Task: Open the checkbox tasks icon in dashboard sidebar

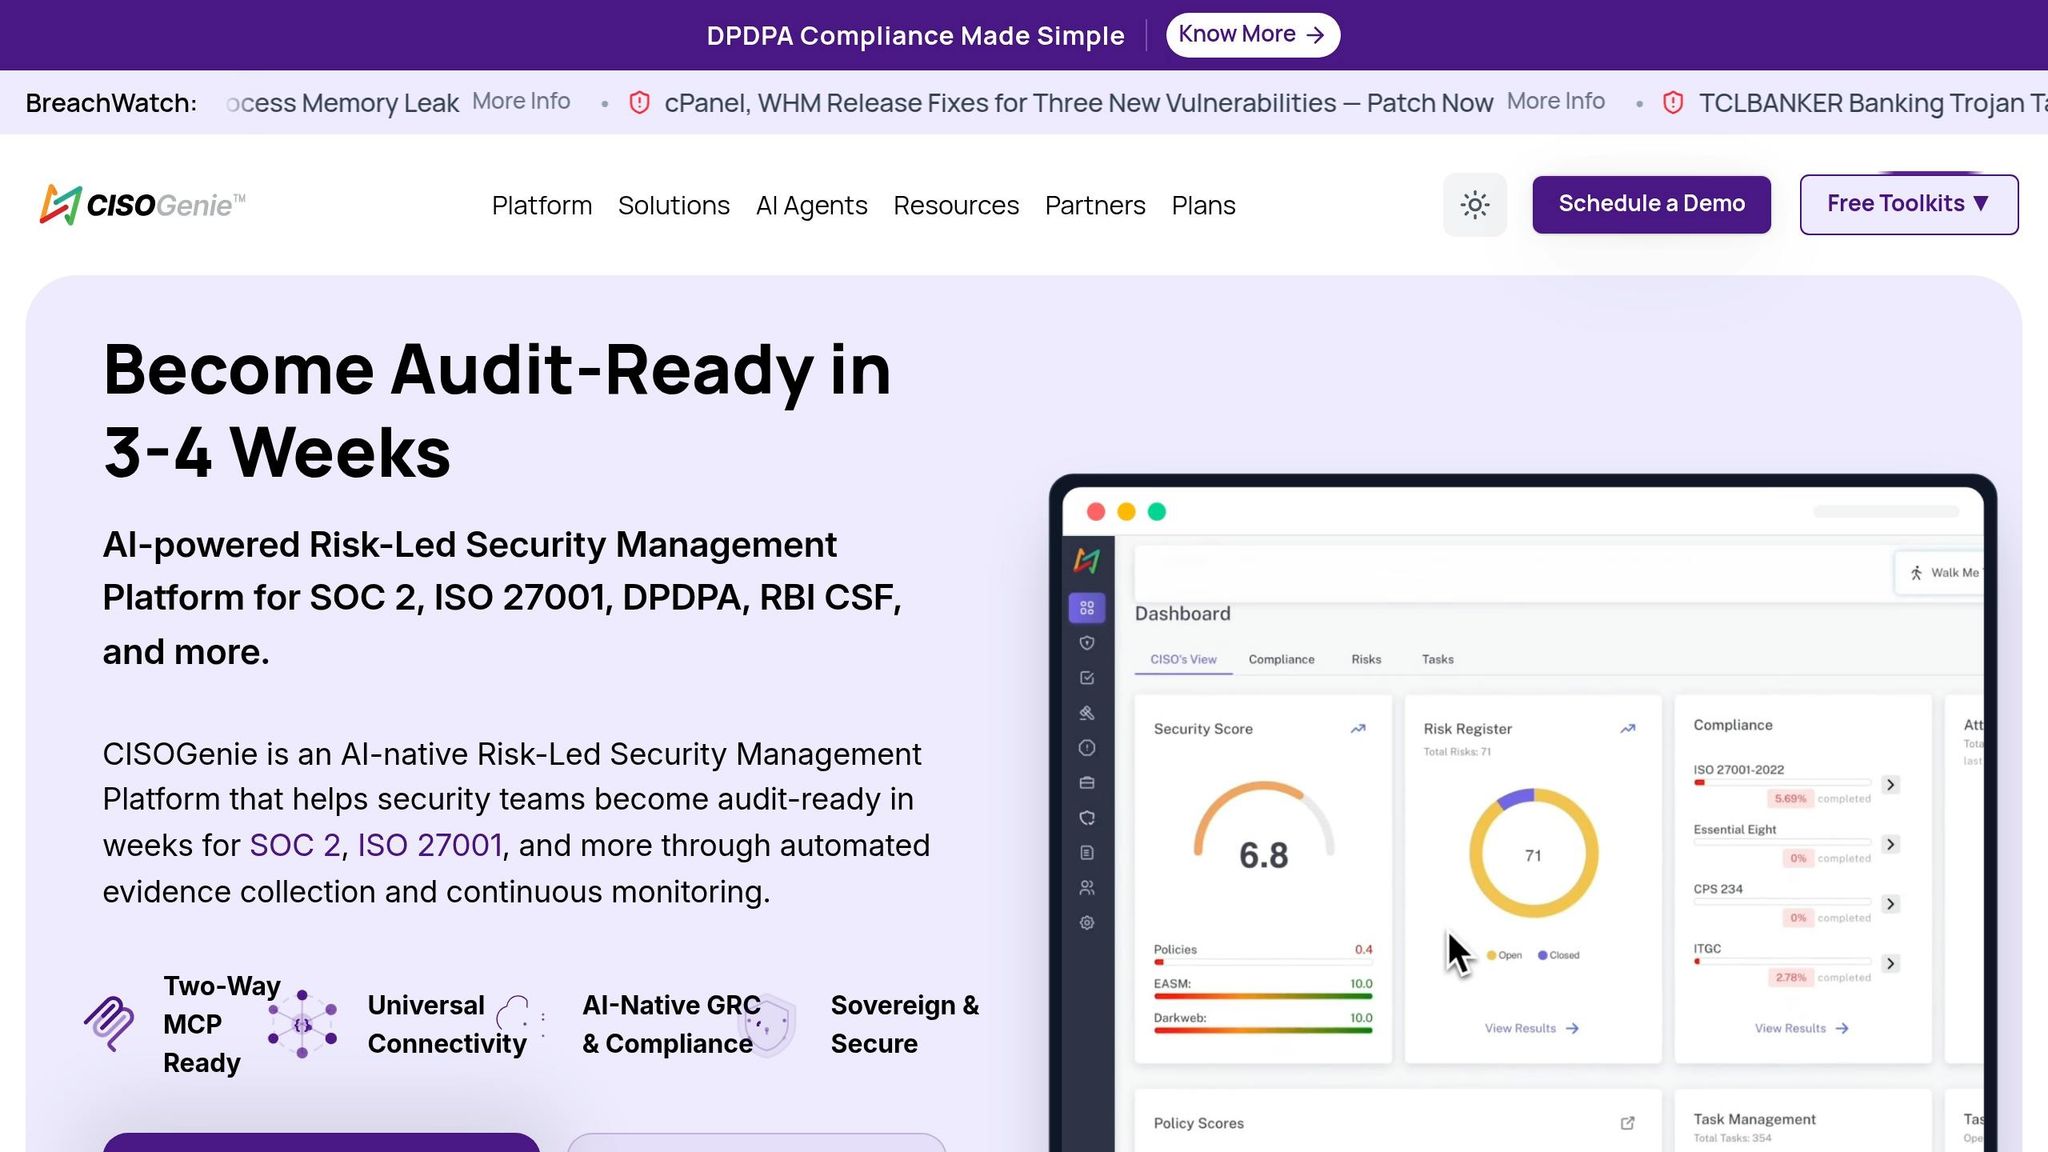Action: [1087, 678]
